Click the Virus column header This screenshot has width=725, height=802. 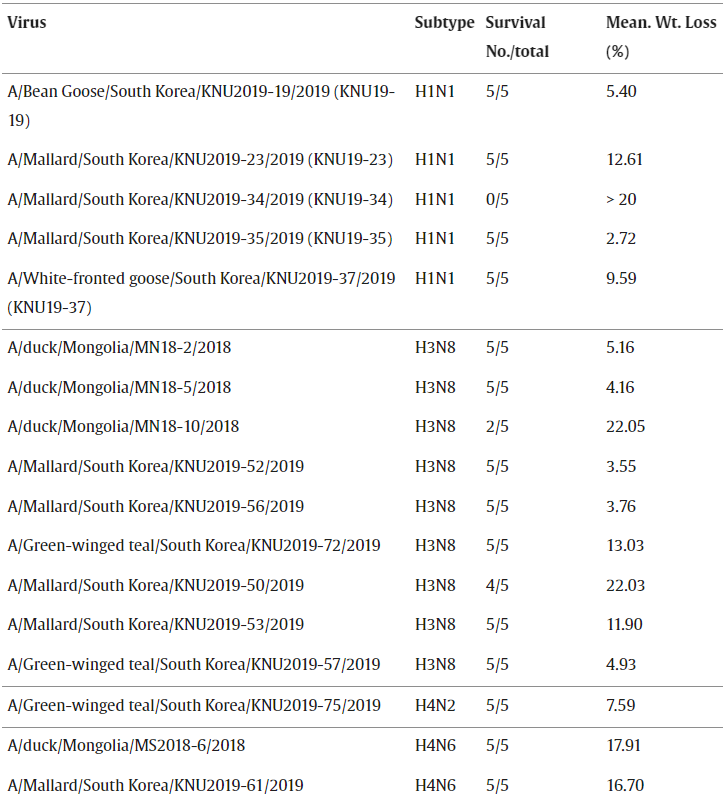click(27, 23)
